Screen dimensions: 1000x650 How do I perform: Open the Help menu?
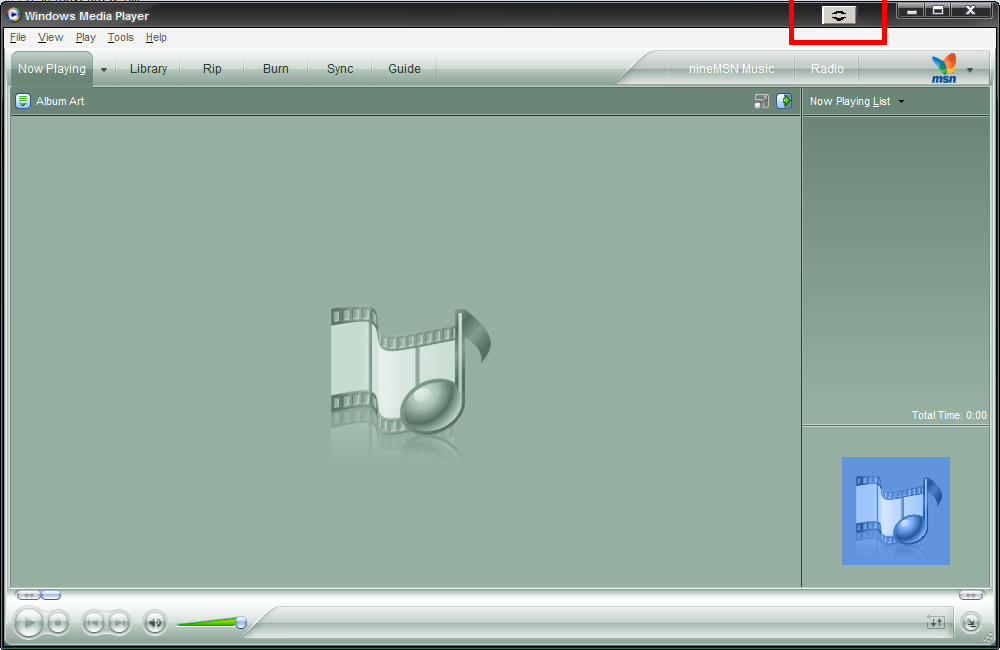click(156, 37)
